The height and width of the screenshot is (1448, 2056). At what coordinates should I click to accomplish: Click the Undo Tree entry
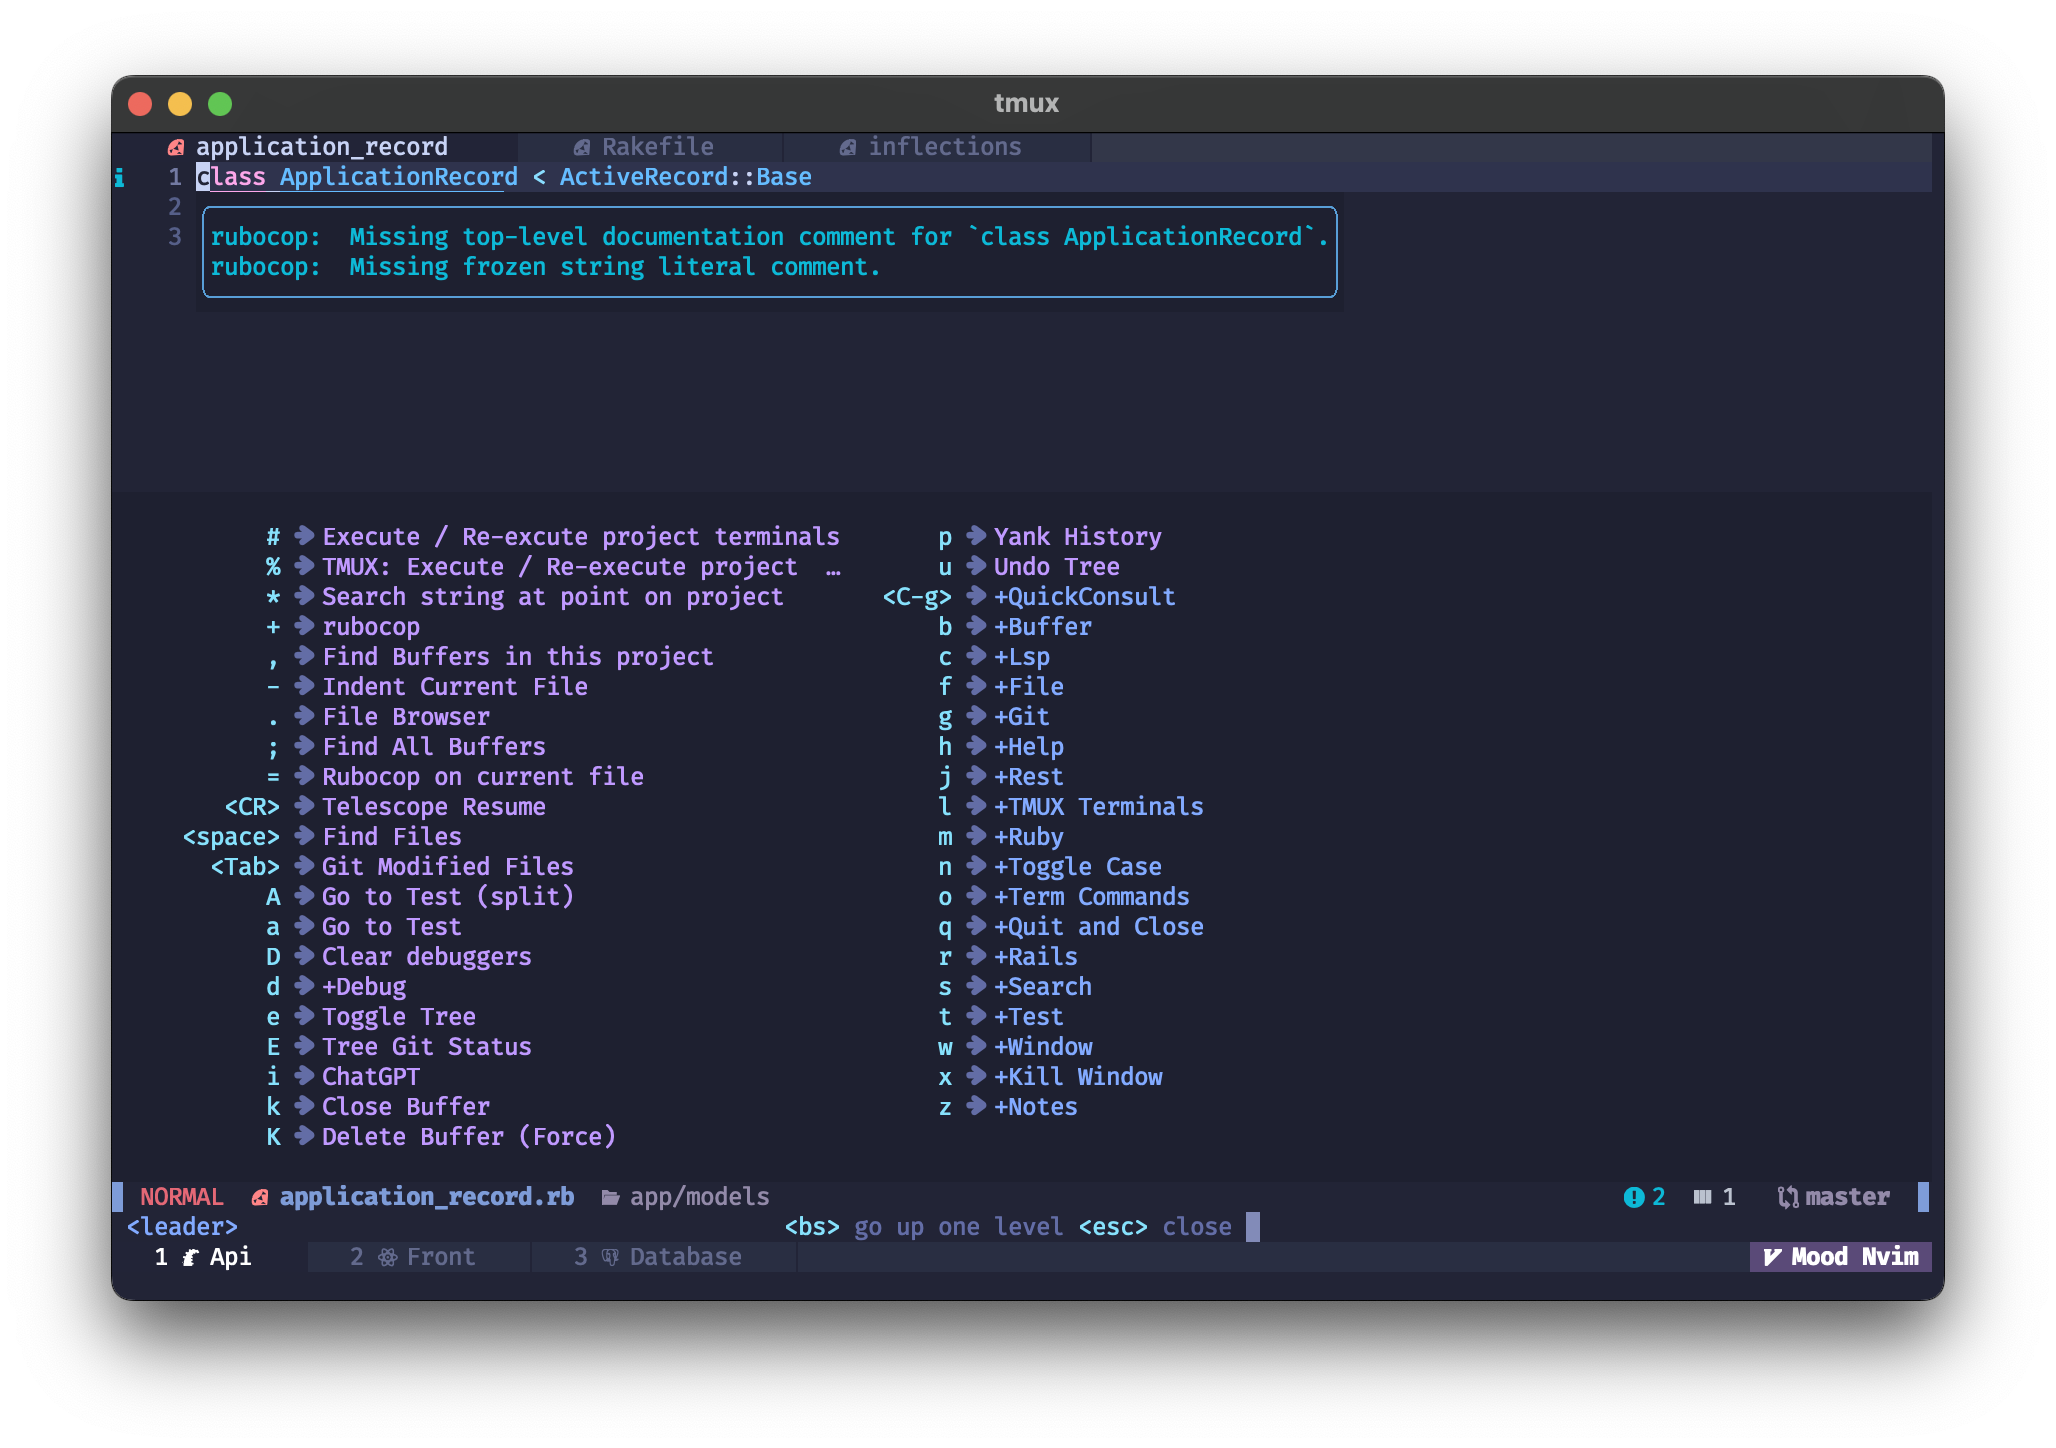tap(1056, 567)
